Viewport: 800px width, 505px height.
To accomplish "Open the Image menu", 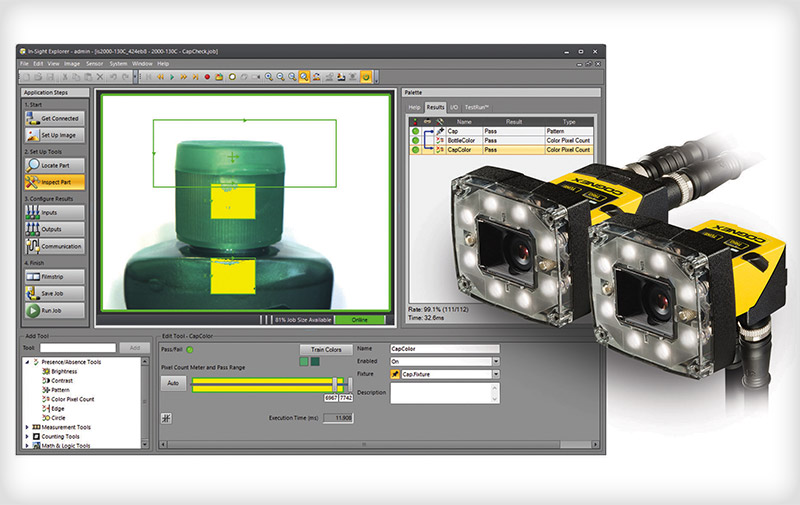I will pyautogui.click(x=72, y=64).
